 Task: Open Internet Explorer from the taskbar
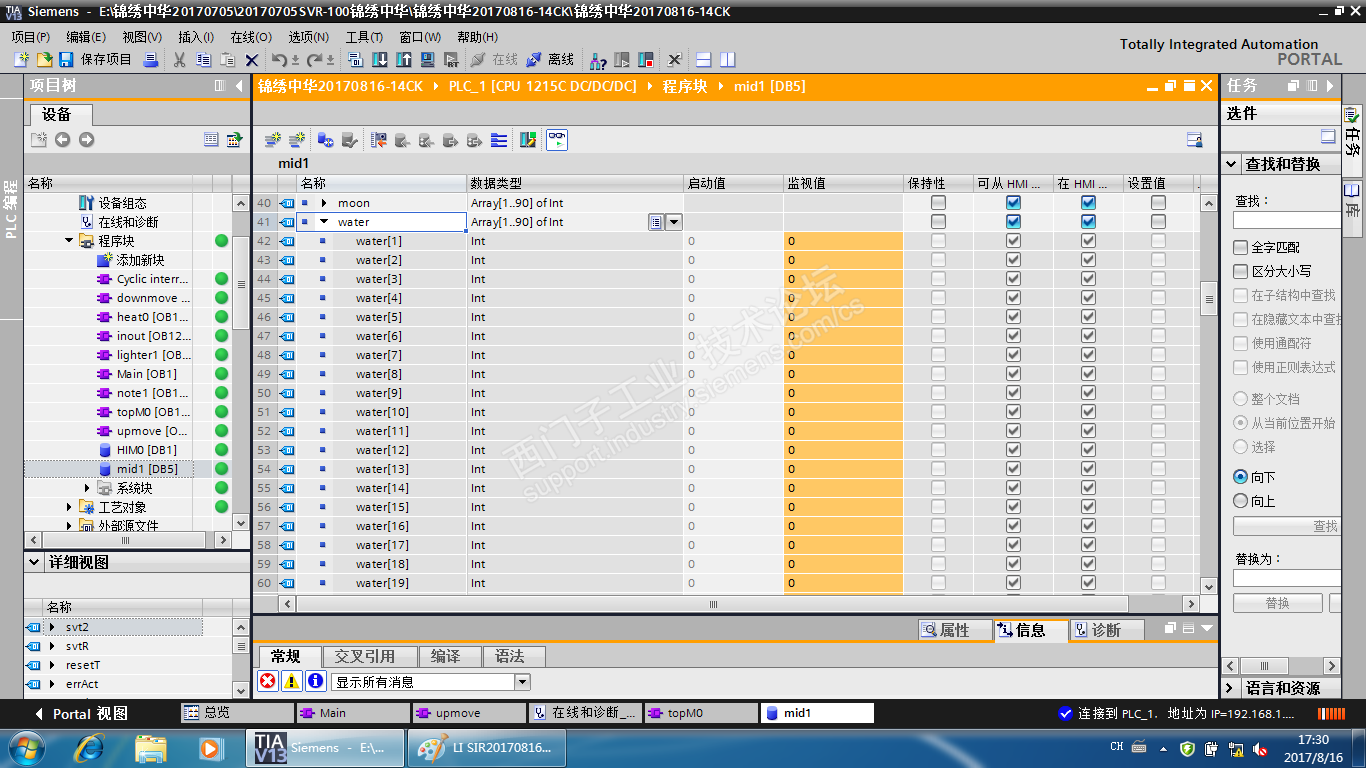tap(89, 747)
